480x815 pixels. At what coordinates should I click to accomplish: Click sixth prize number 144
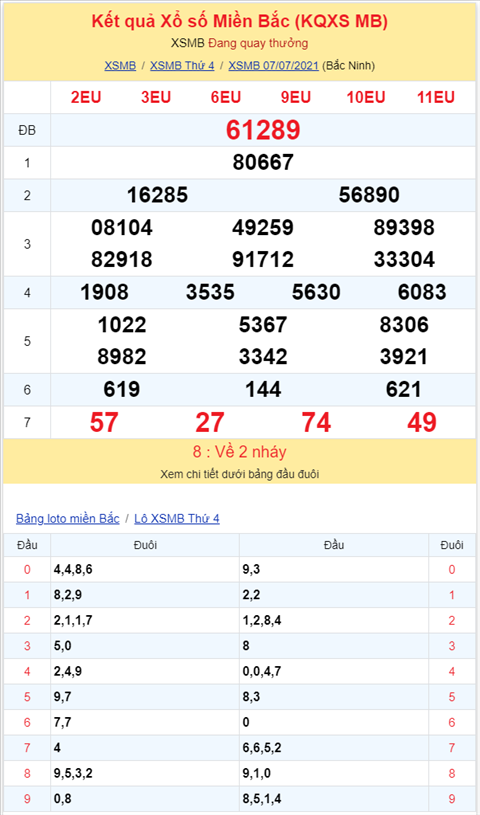(x=263, y=389)
